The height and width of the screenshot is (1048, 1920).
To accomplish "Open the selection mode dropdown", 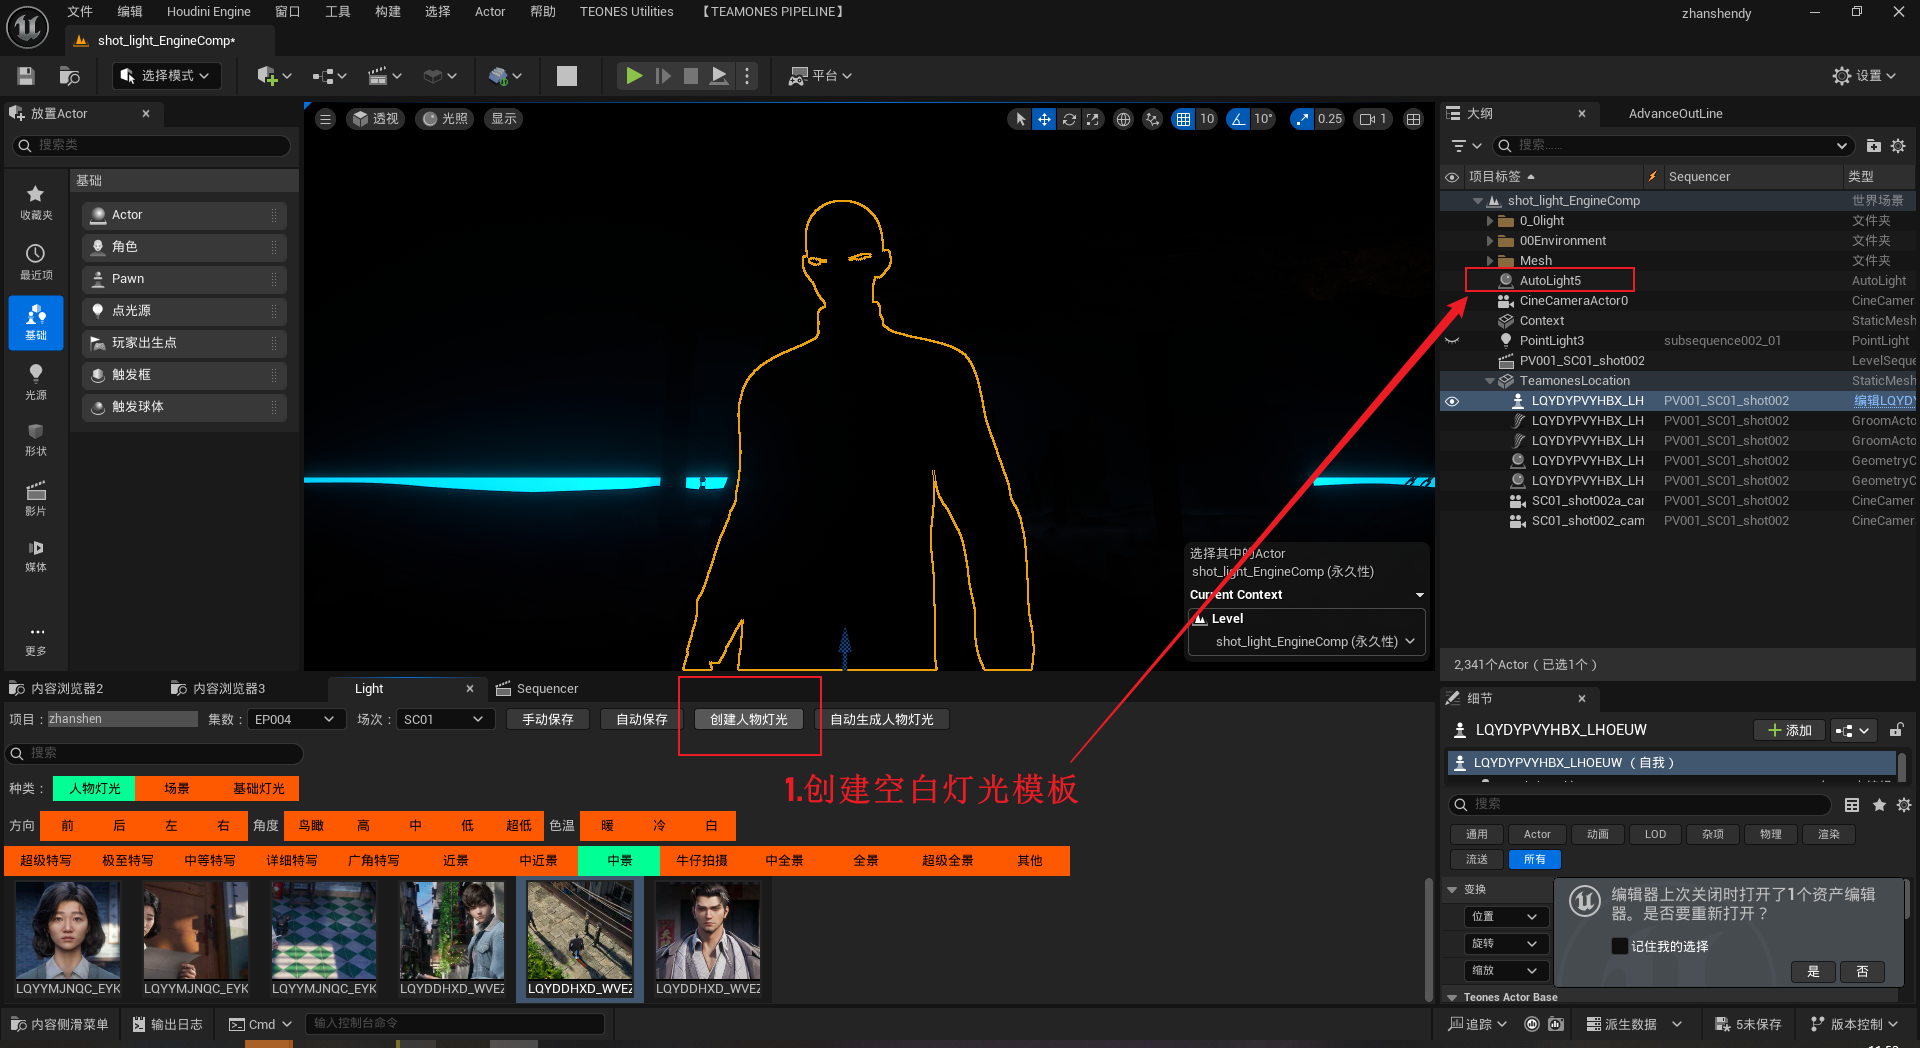I will (x=166, y=76).
